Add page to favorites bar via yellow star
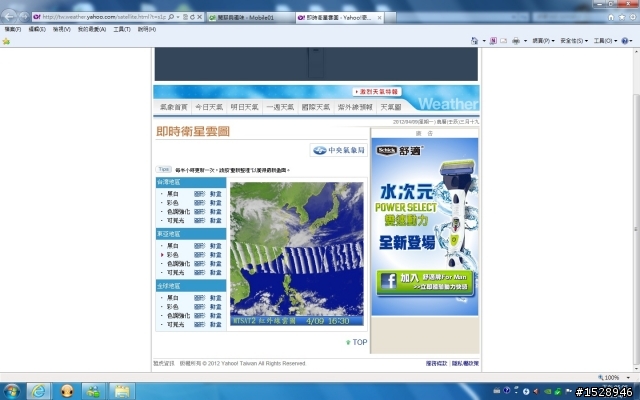Image resolution: width=640 pixels, height=400 pixels. pos(6,41)
